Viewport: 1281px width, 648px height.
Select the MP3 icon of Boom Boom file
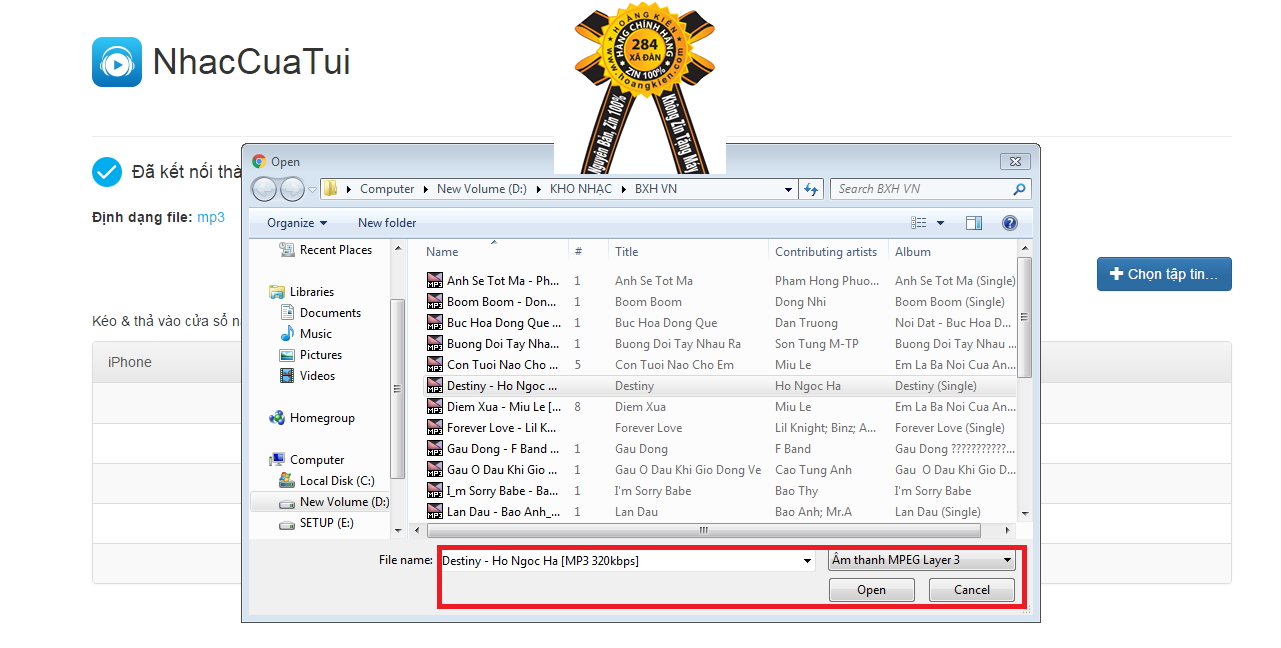435,302
